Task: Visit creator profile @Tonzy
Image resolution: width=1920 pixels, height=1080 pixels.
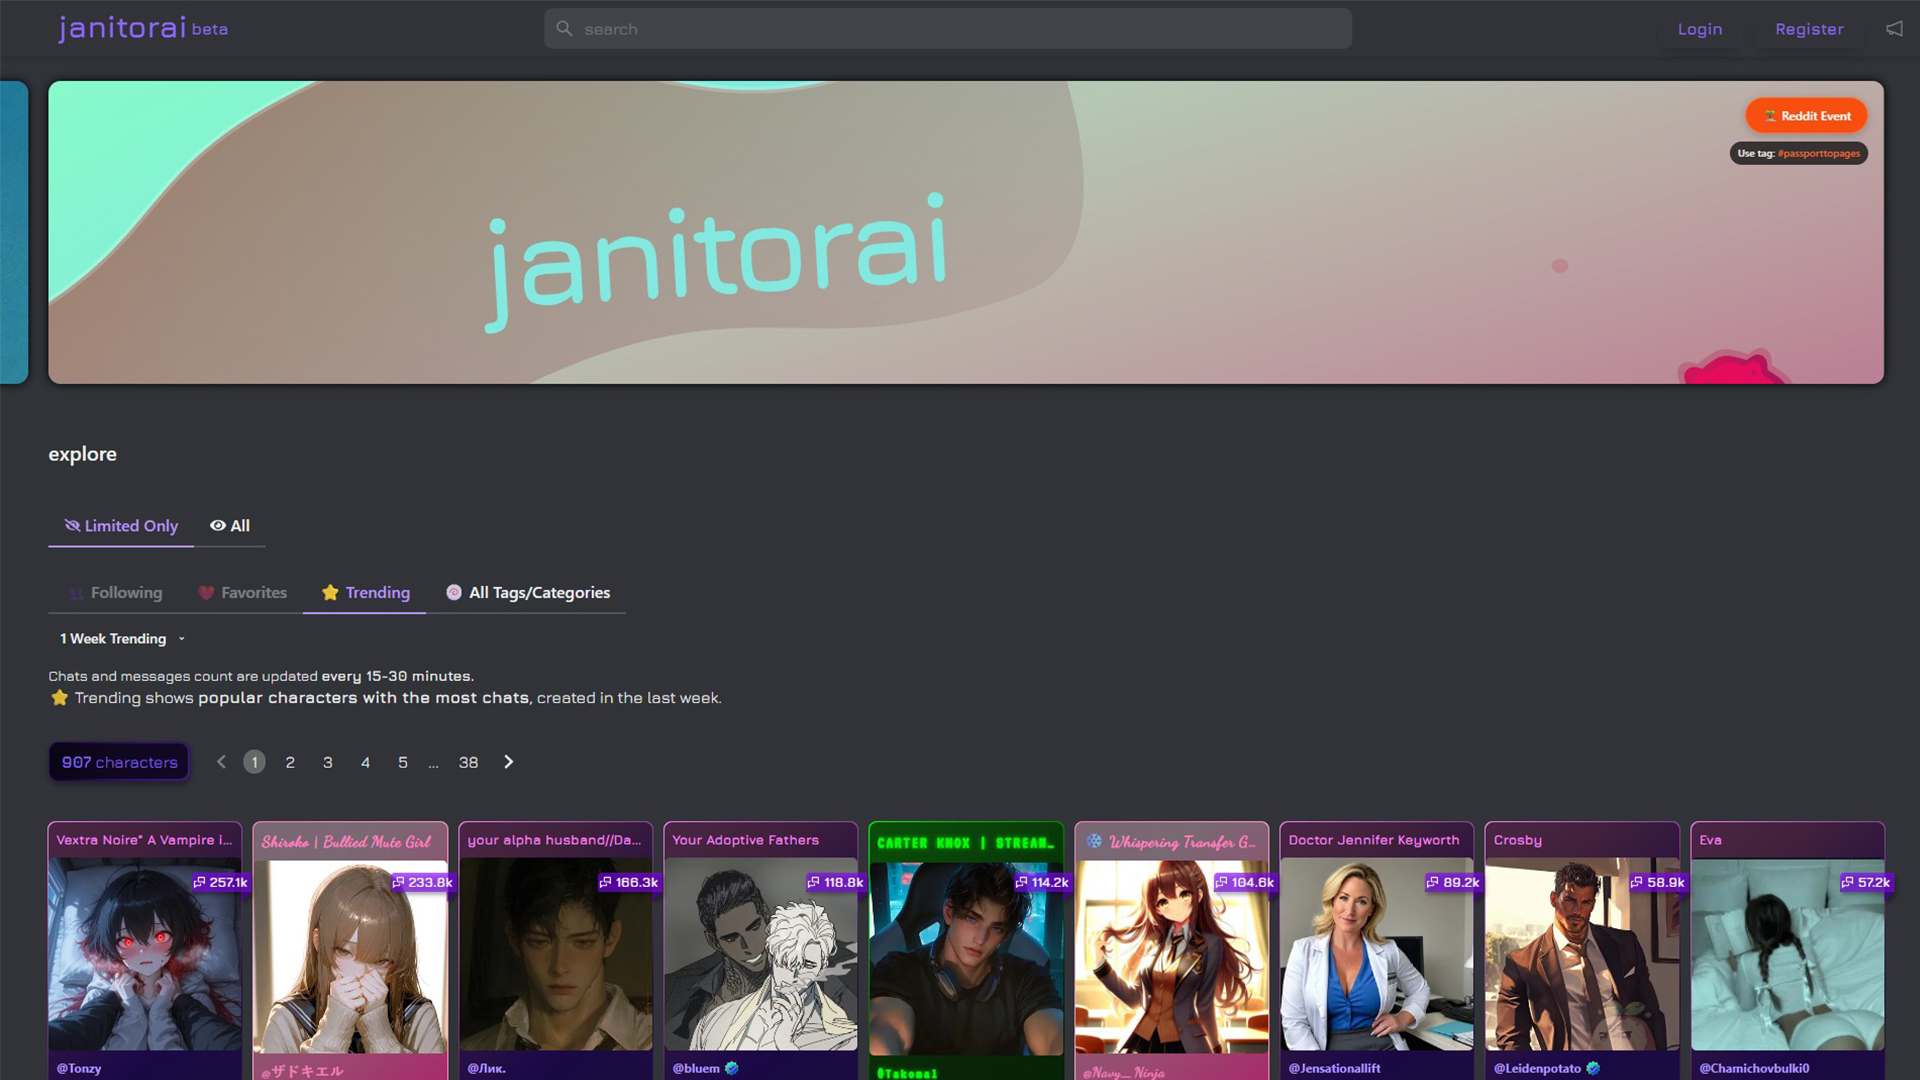Action: pos(79,1068)
